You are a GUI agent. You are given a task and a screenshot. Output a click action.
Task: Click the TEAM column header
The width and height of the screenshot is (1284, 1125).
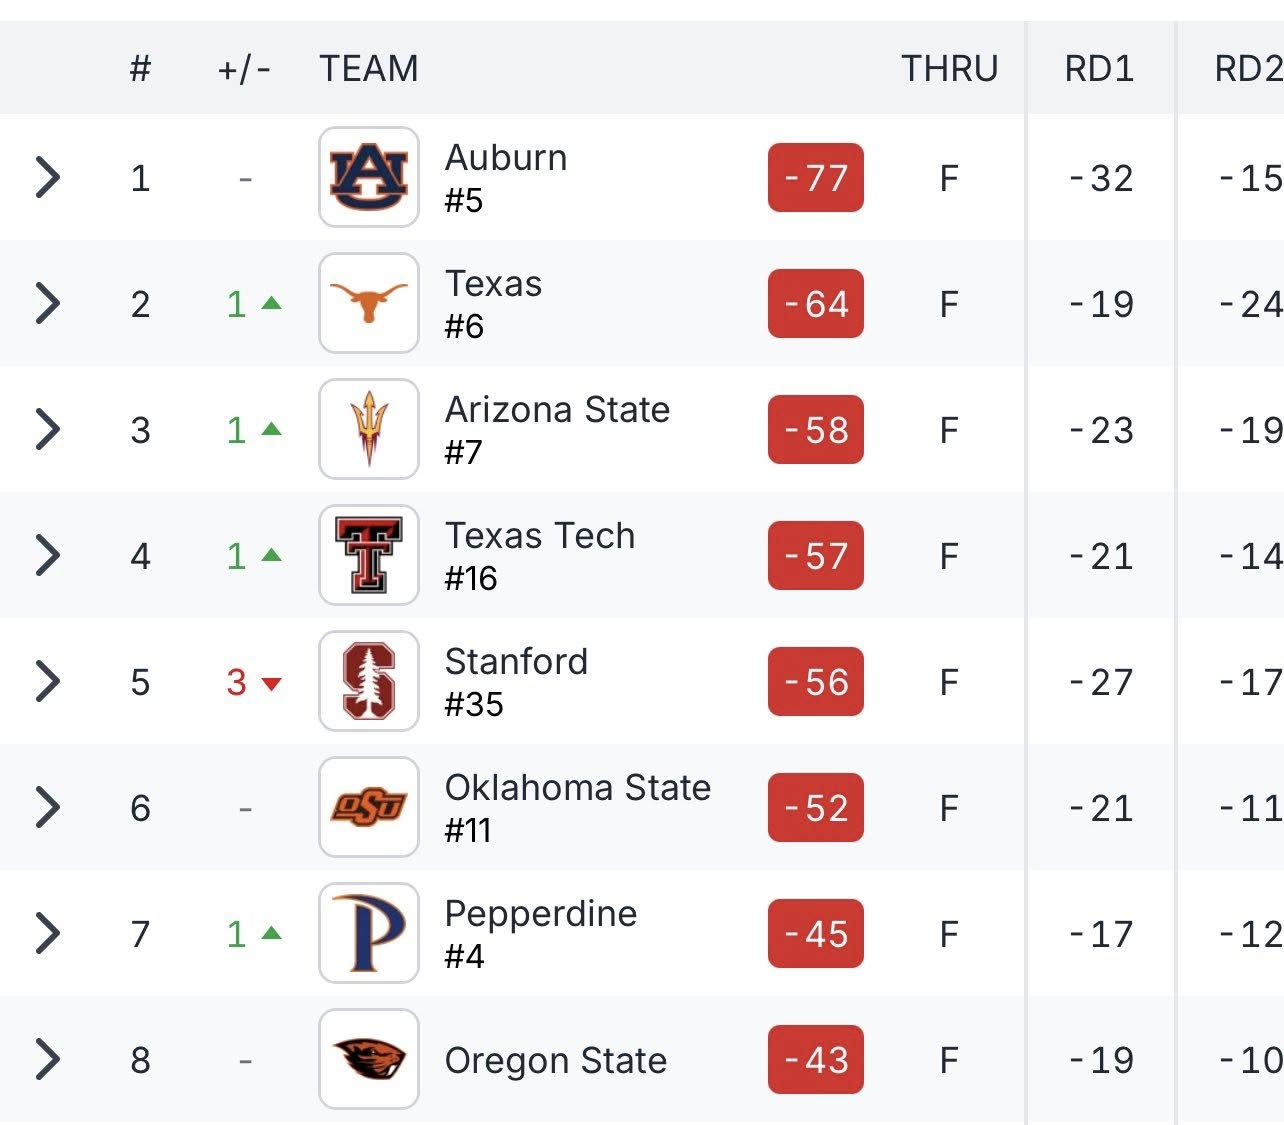point(368,68)
